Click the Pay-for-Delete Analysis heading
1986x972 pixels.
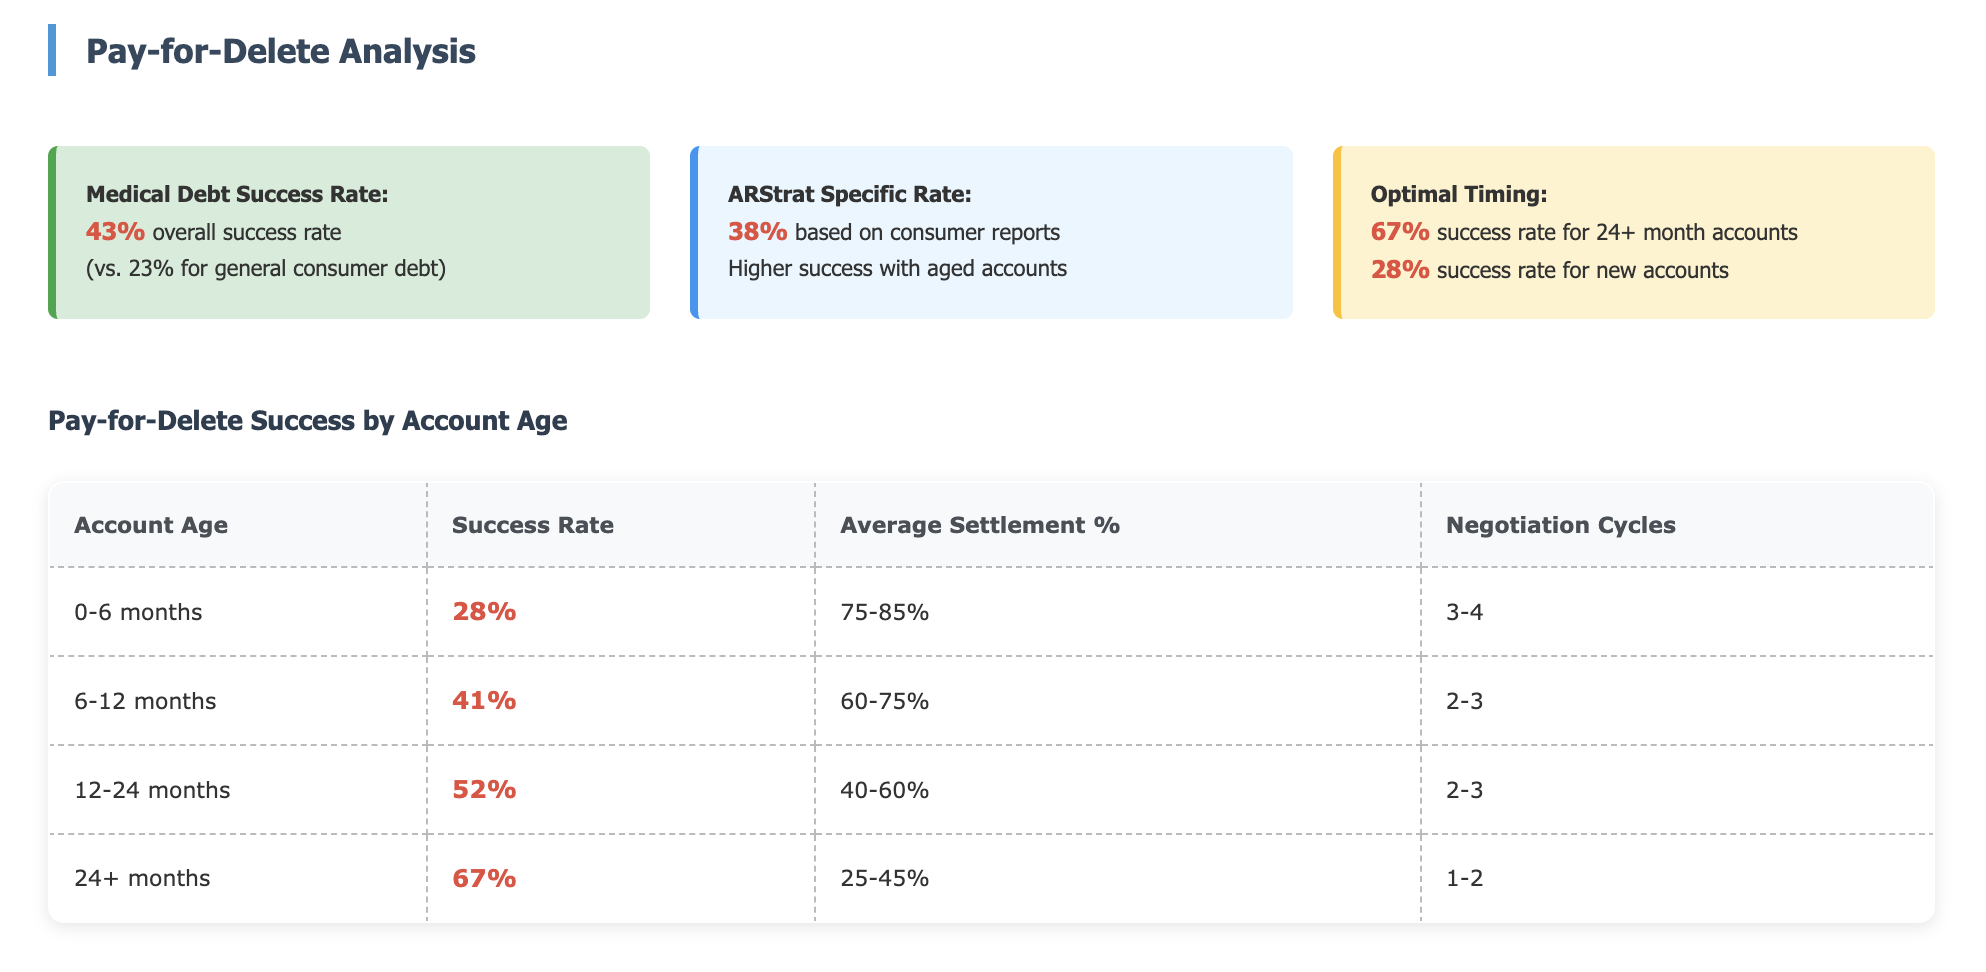(280, 51)
